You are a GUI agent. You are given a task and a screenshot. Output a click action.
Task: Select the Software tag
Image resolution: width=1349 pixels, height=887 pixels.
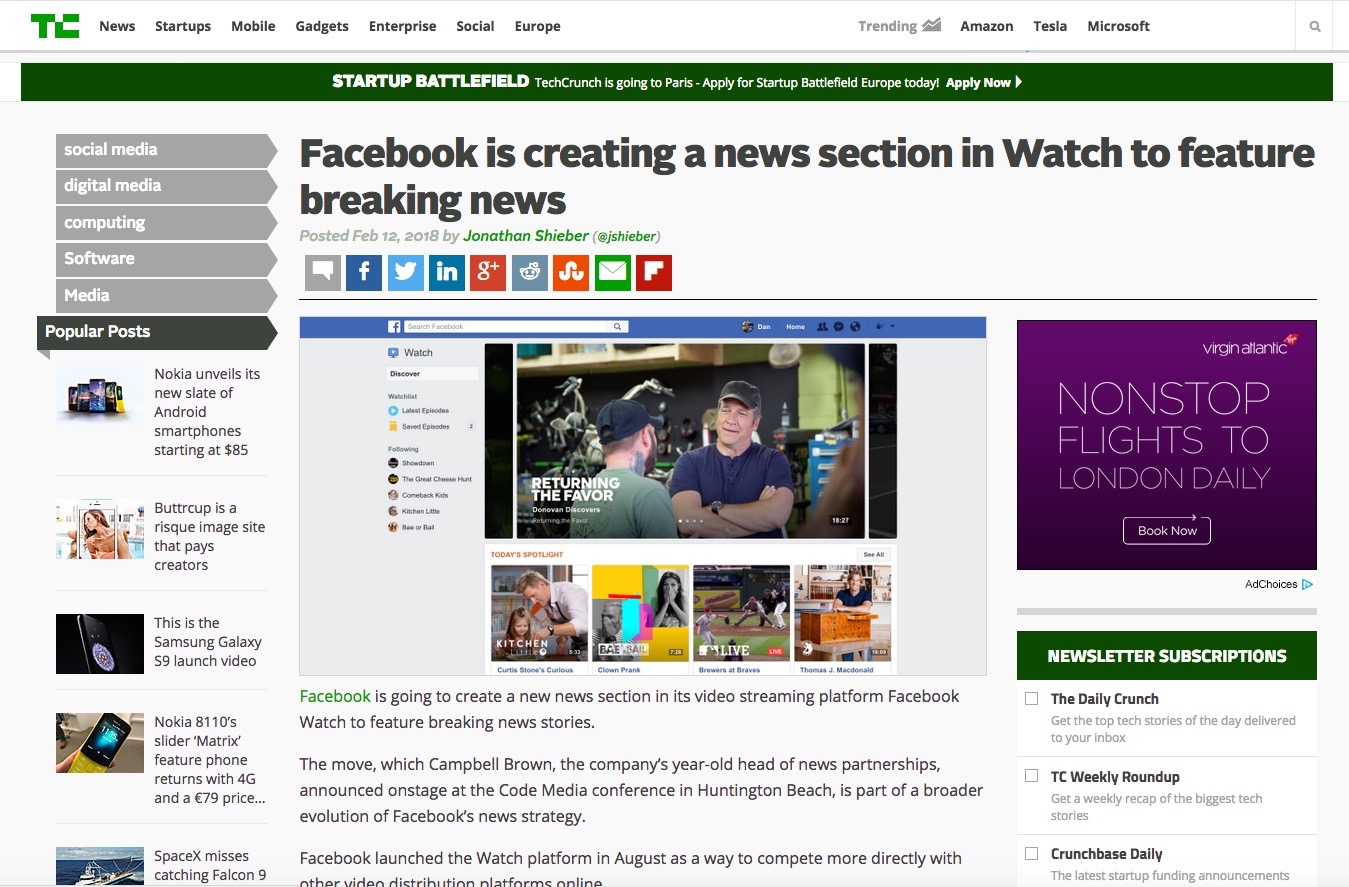[166, 258]
